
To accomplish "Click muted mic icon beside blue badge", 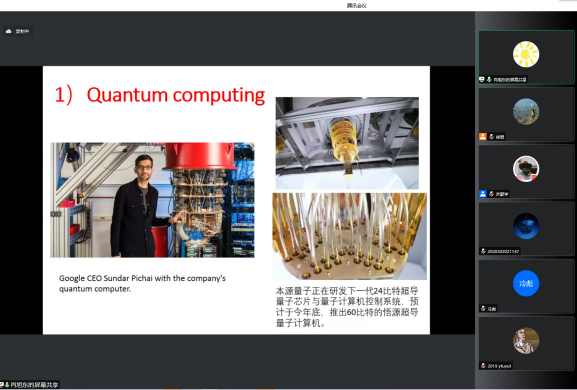I will coord(491,194).
